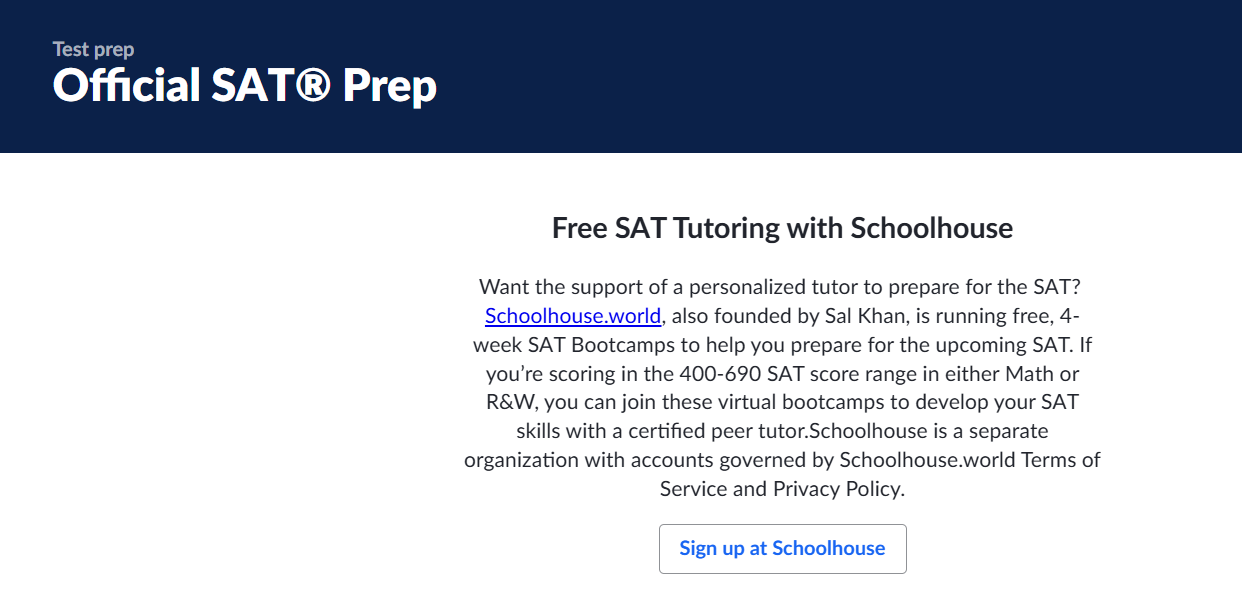Screen dimensions: 1242x603
Task: Click the Free SAT Tutoring with Schoolhouse heading
Action: [782, 228]
